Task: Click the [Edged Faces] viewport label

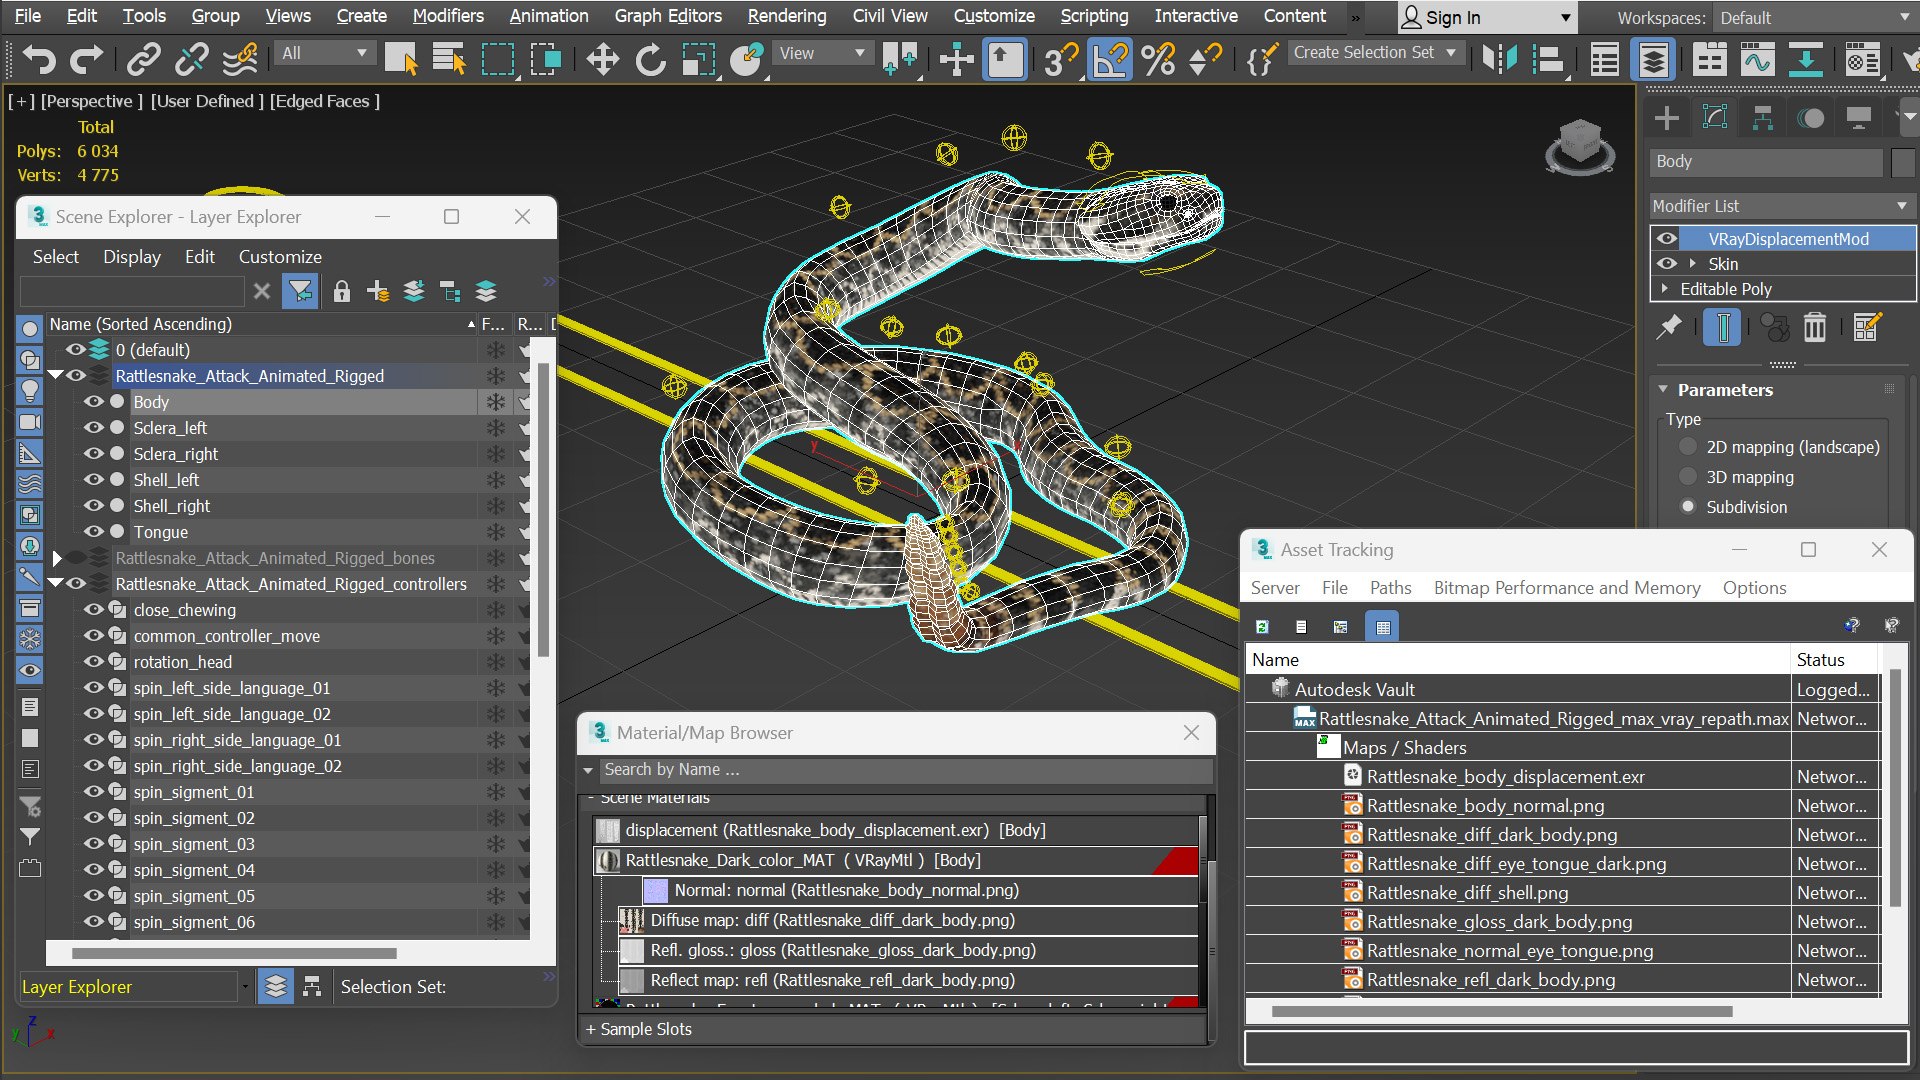Action: 325,101
